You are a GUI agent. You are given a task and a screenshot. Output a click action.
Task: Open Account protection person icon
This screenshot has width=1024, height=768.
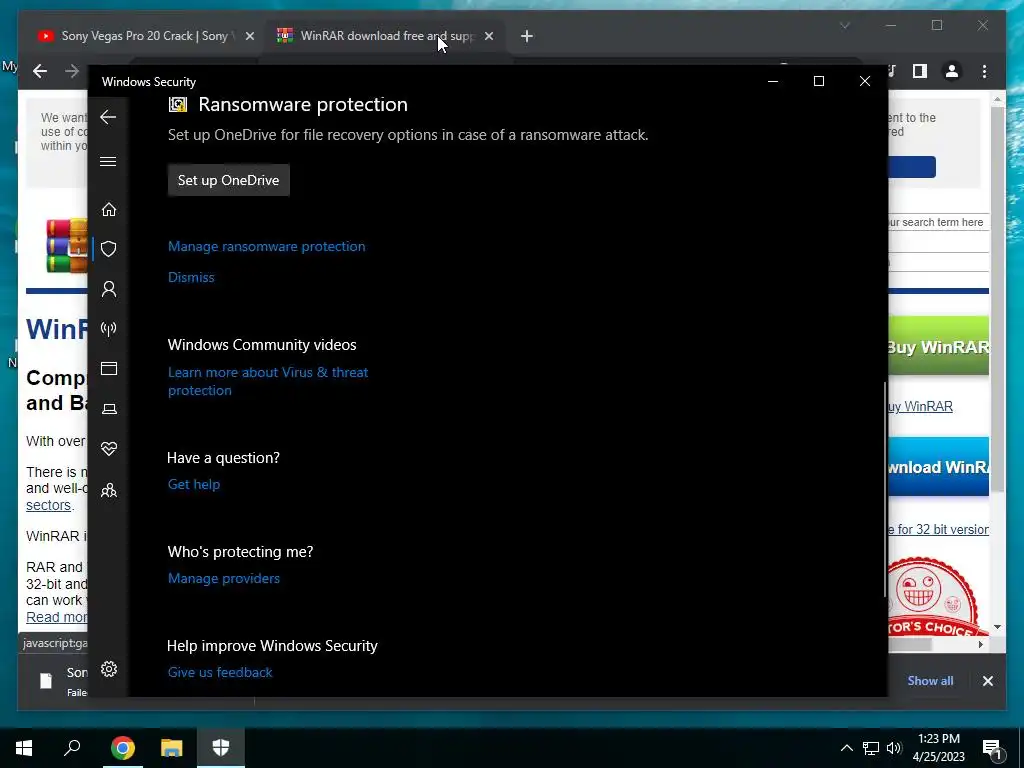pyautogui.click(x=108, y=289)
